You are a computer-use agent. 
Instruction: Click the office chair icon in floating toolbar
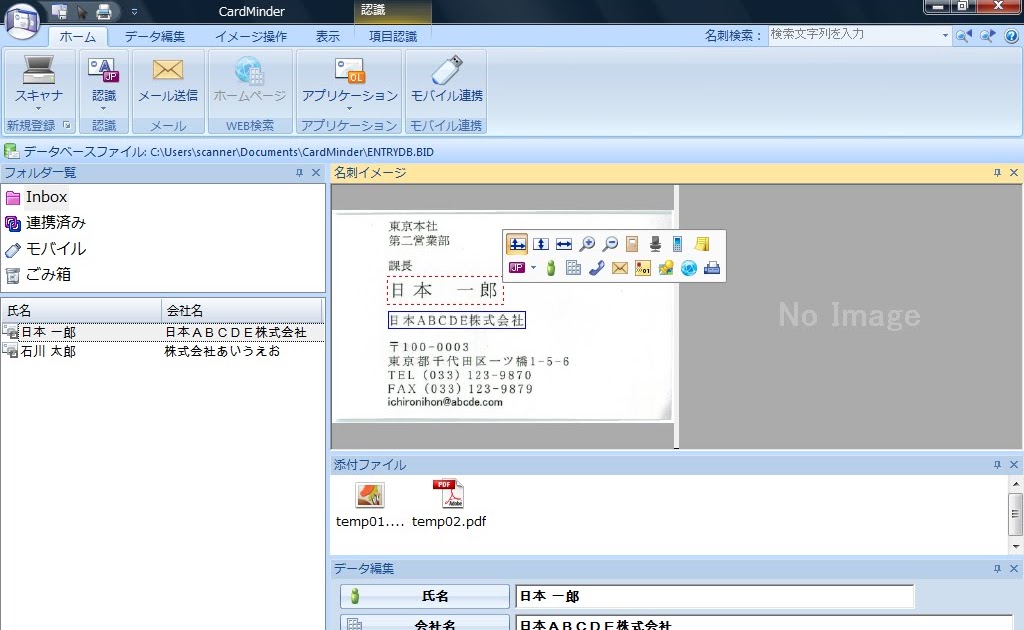point(655,244)
